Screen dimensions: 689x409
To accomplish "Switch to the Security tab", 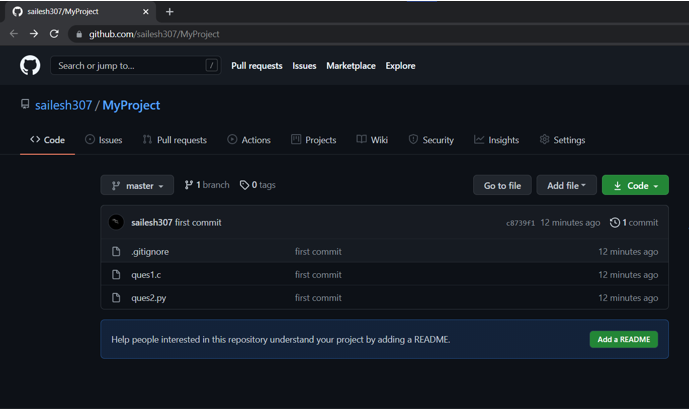I will 431,140.
